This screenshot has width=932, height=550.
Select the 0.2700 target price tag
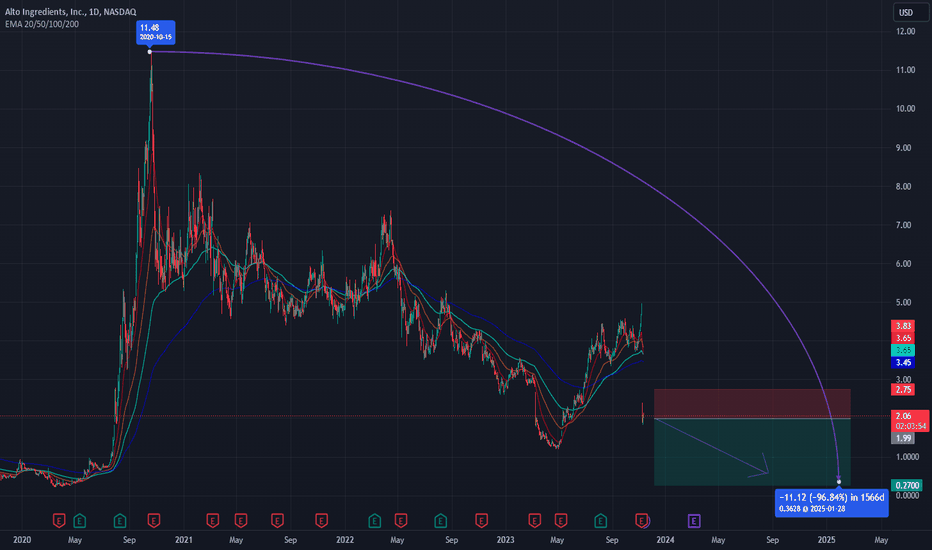point(906,485)
